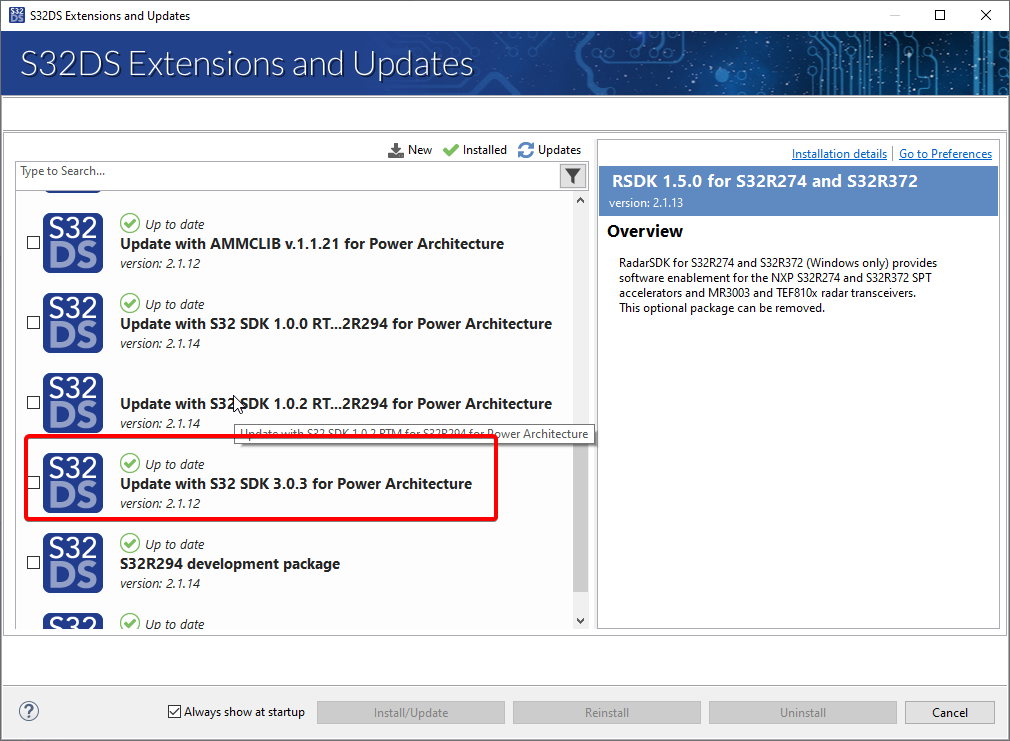
Task: Click the scrollbar down arrow
Action: click(x=580, y=620)
